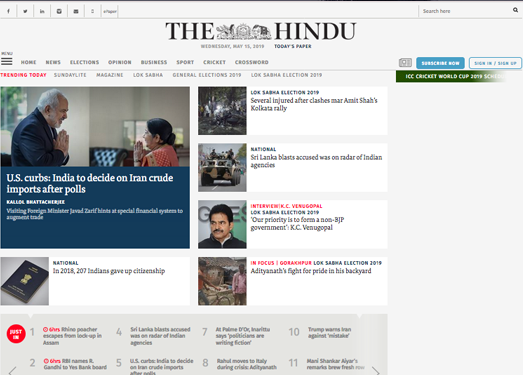Open the News menu item
The image size is (523, 375).
(x=53, y=62)
